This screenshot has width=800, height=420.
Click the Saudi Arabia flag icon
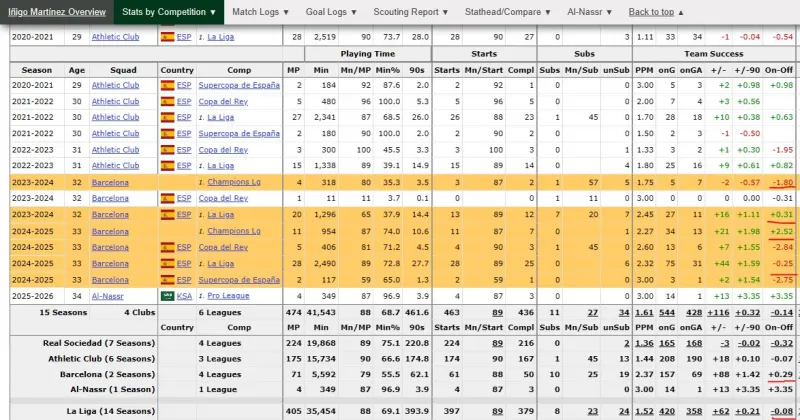(167, 296)
